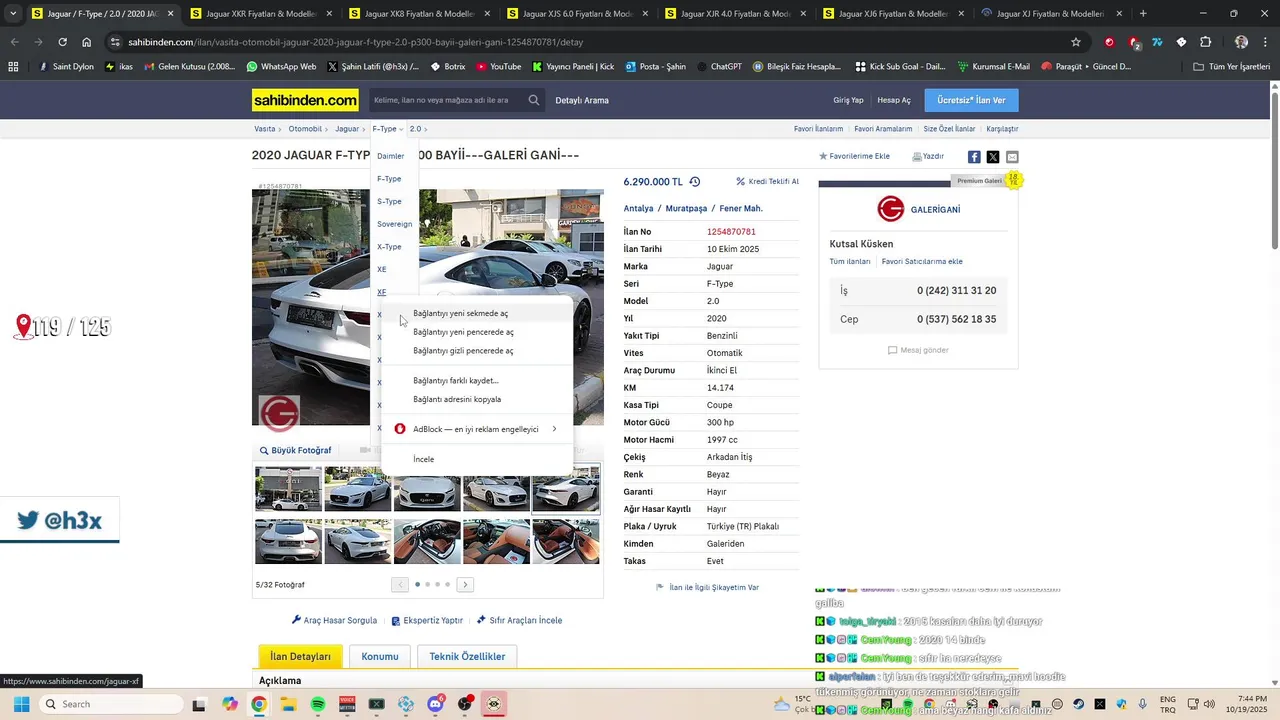Screen dimensions: 1280x720
Task: Select X-Type in series dropdown
Action: tap(389, 247)
